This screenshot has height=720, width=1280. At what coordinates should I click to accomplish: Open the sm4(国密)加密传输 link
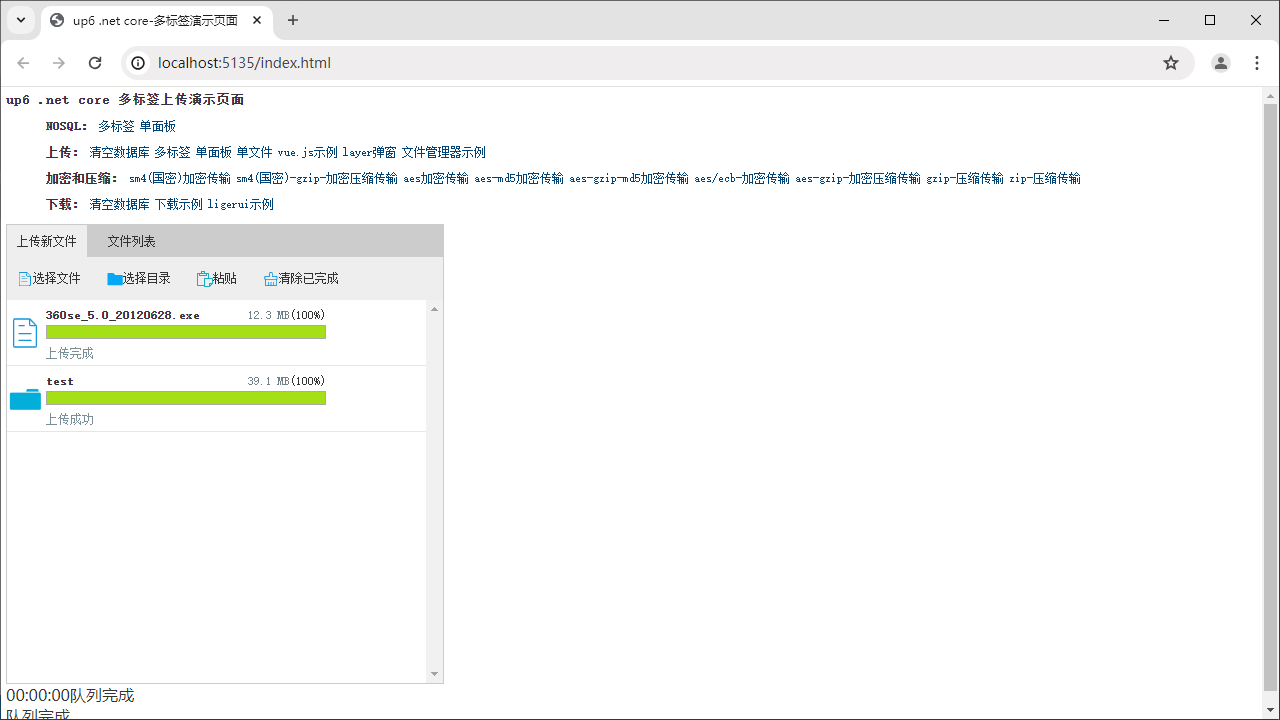click(179, 179)
